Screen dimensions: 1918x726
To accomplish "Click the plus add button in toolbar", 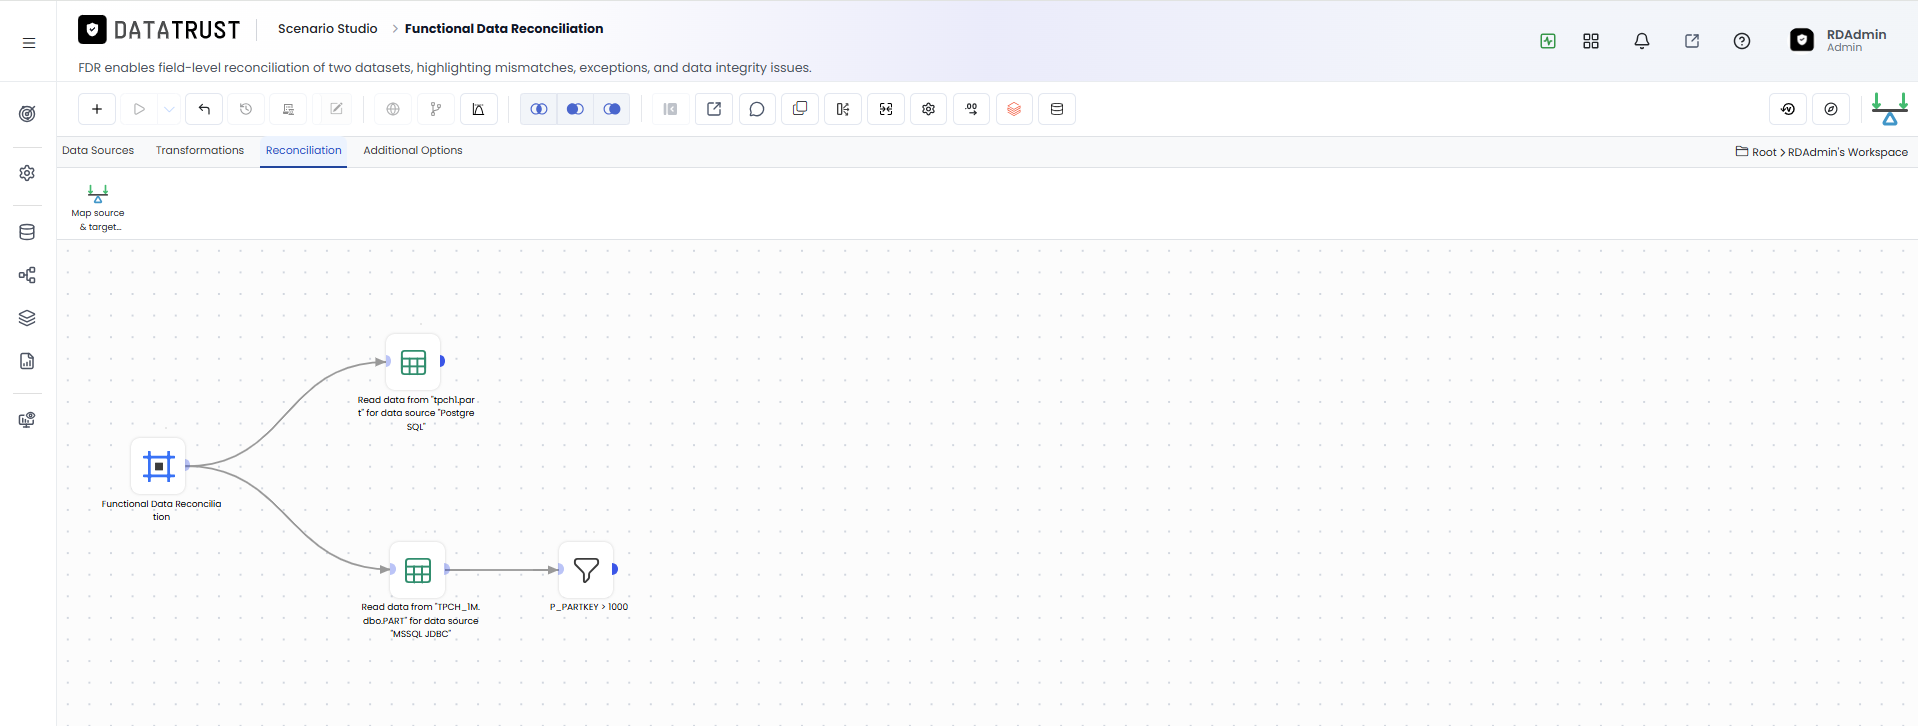I will point(97,109).
